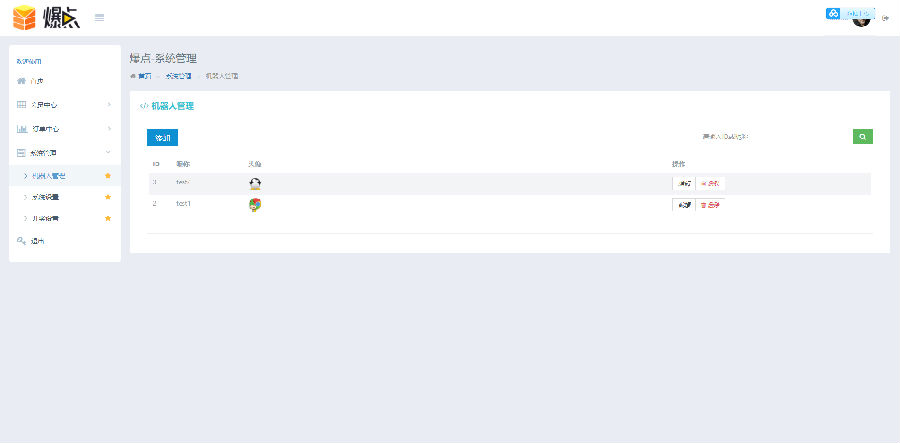The height and width of the screenshot is (443, 900).
Task: Click the blue cloud badge icon in header
Action: (833, 13)
